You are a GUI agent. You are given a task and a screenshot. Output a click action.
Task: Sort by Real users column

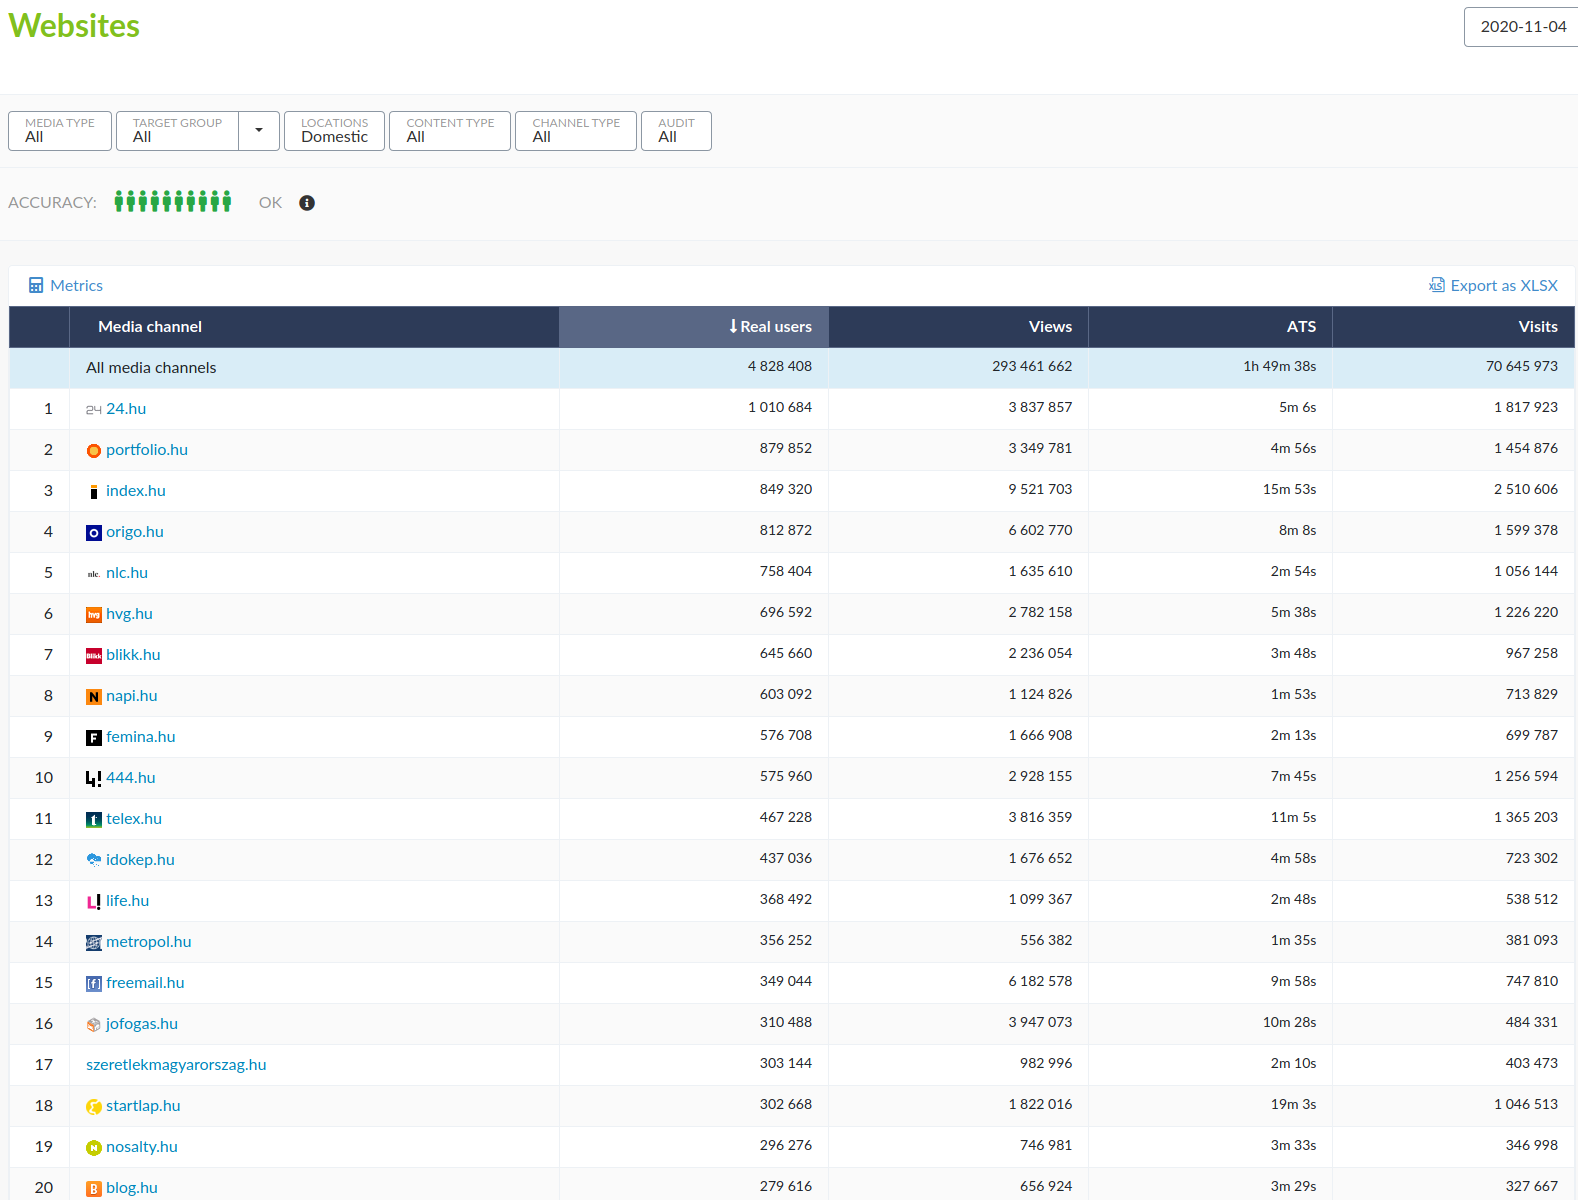click(x=694, y=327)
